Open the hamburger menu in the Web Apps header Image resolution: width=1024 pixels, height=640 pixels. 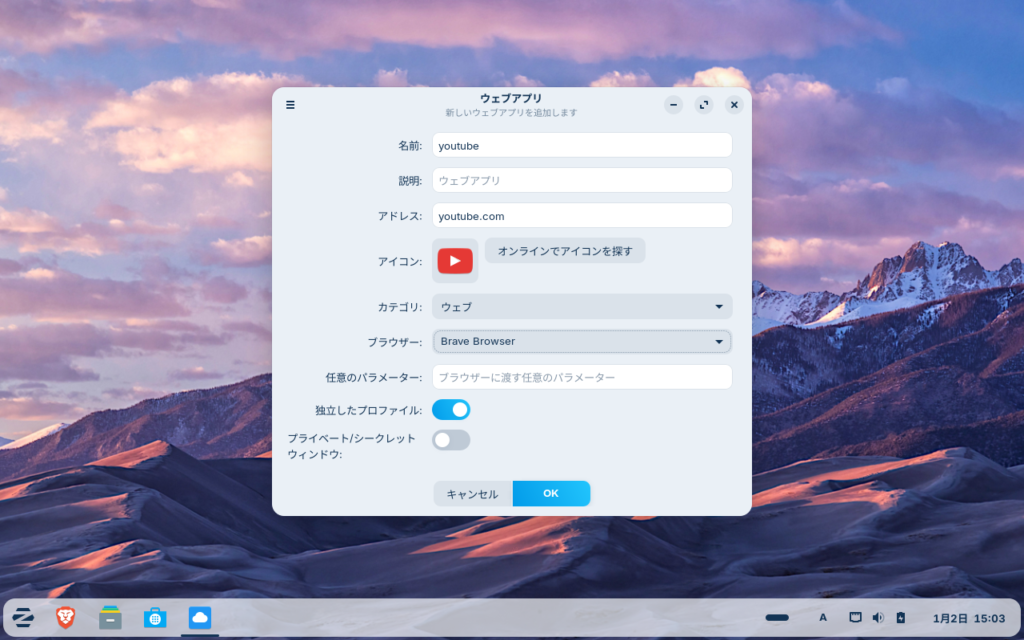tap(290, 105)
